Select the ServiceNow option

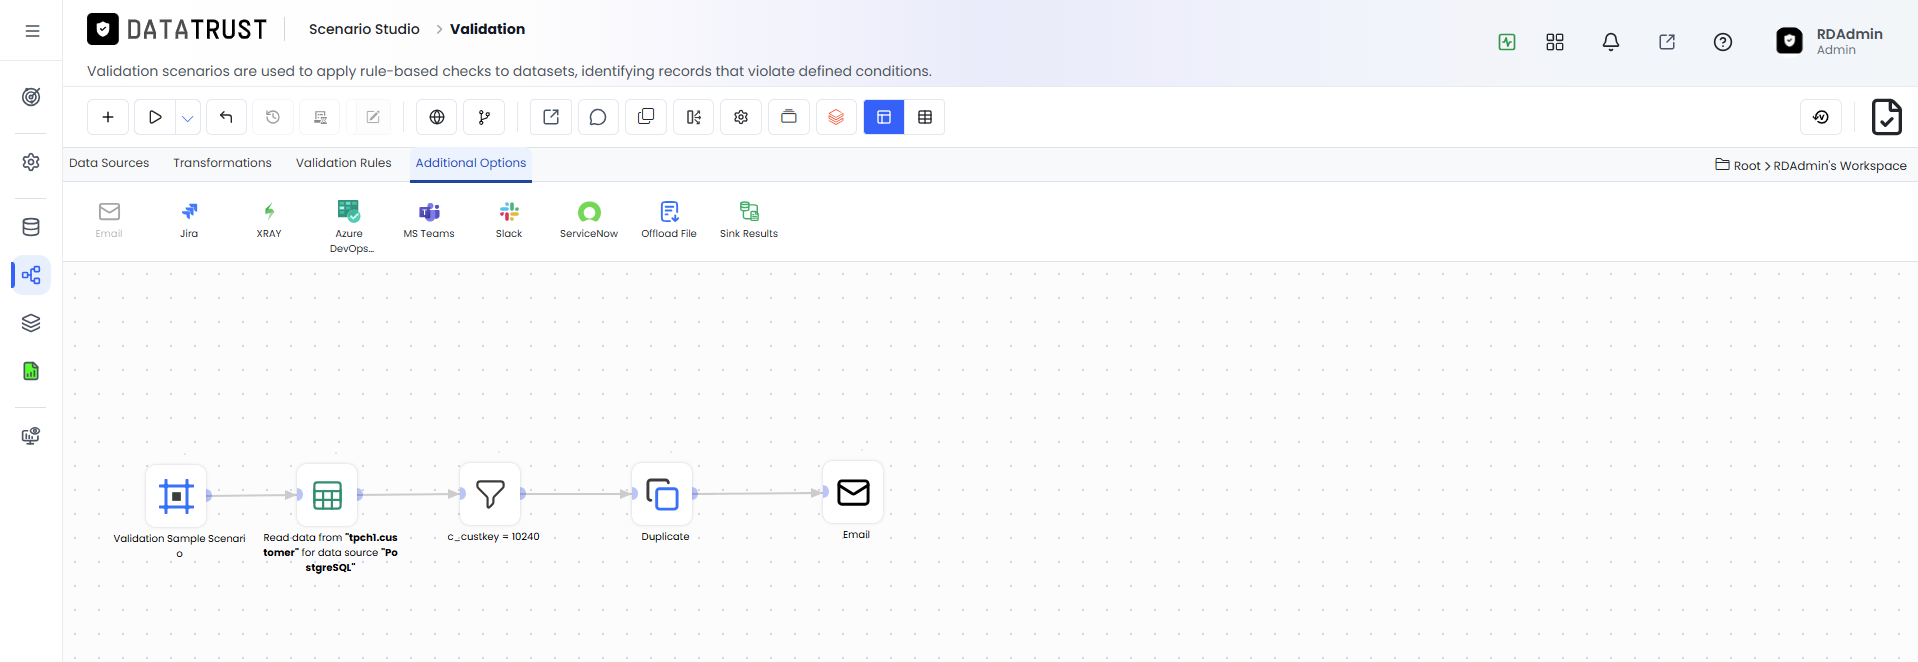click(x=589, y=220)
